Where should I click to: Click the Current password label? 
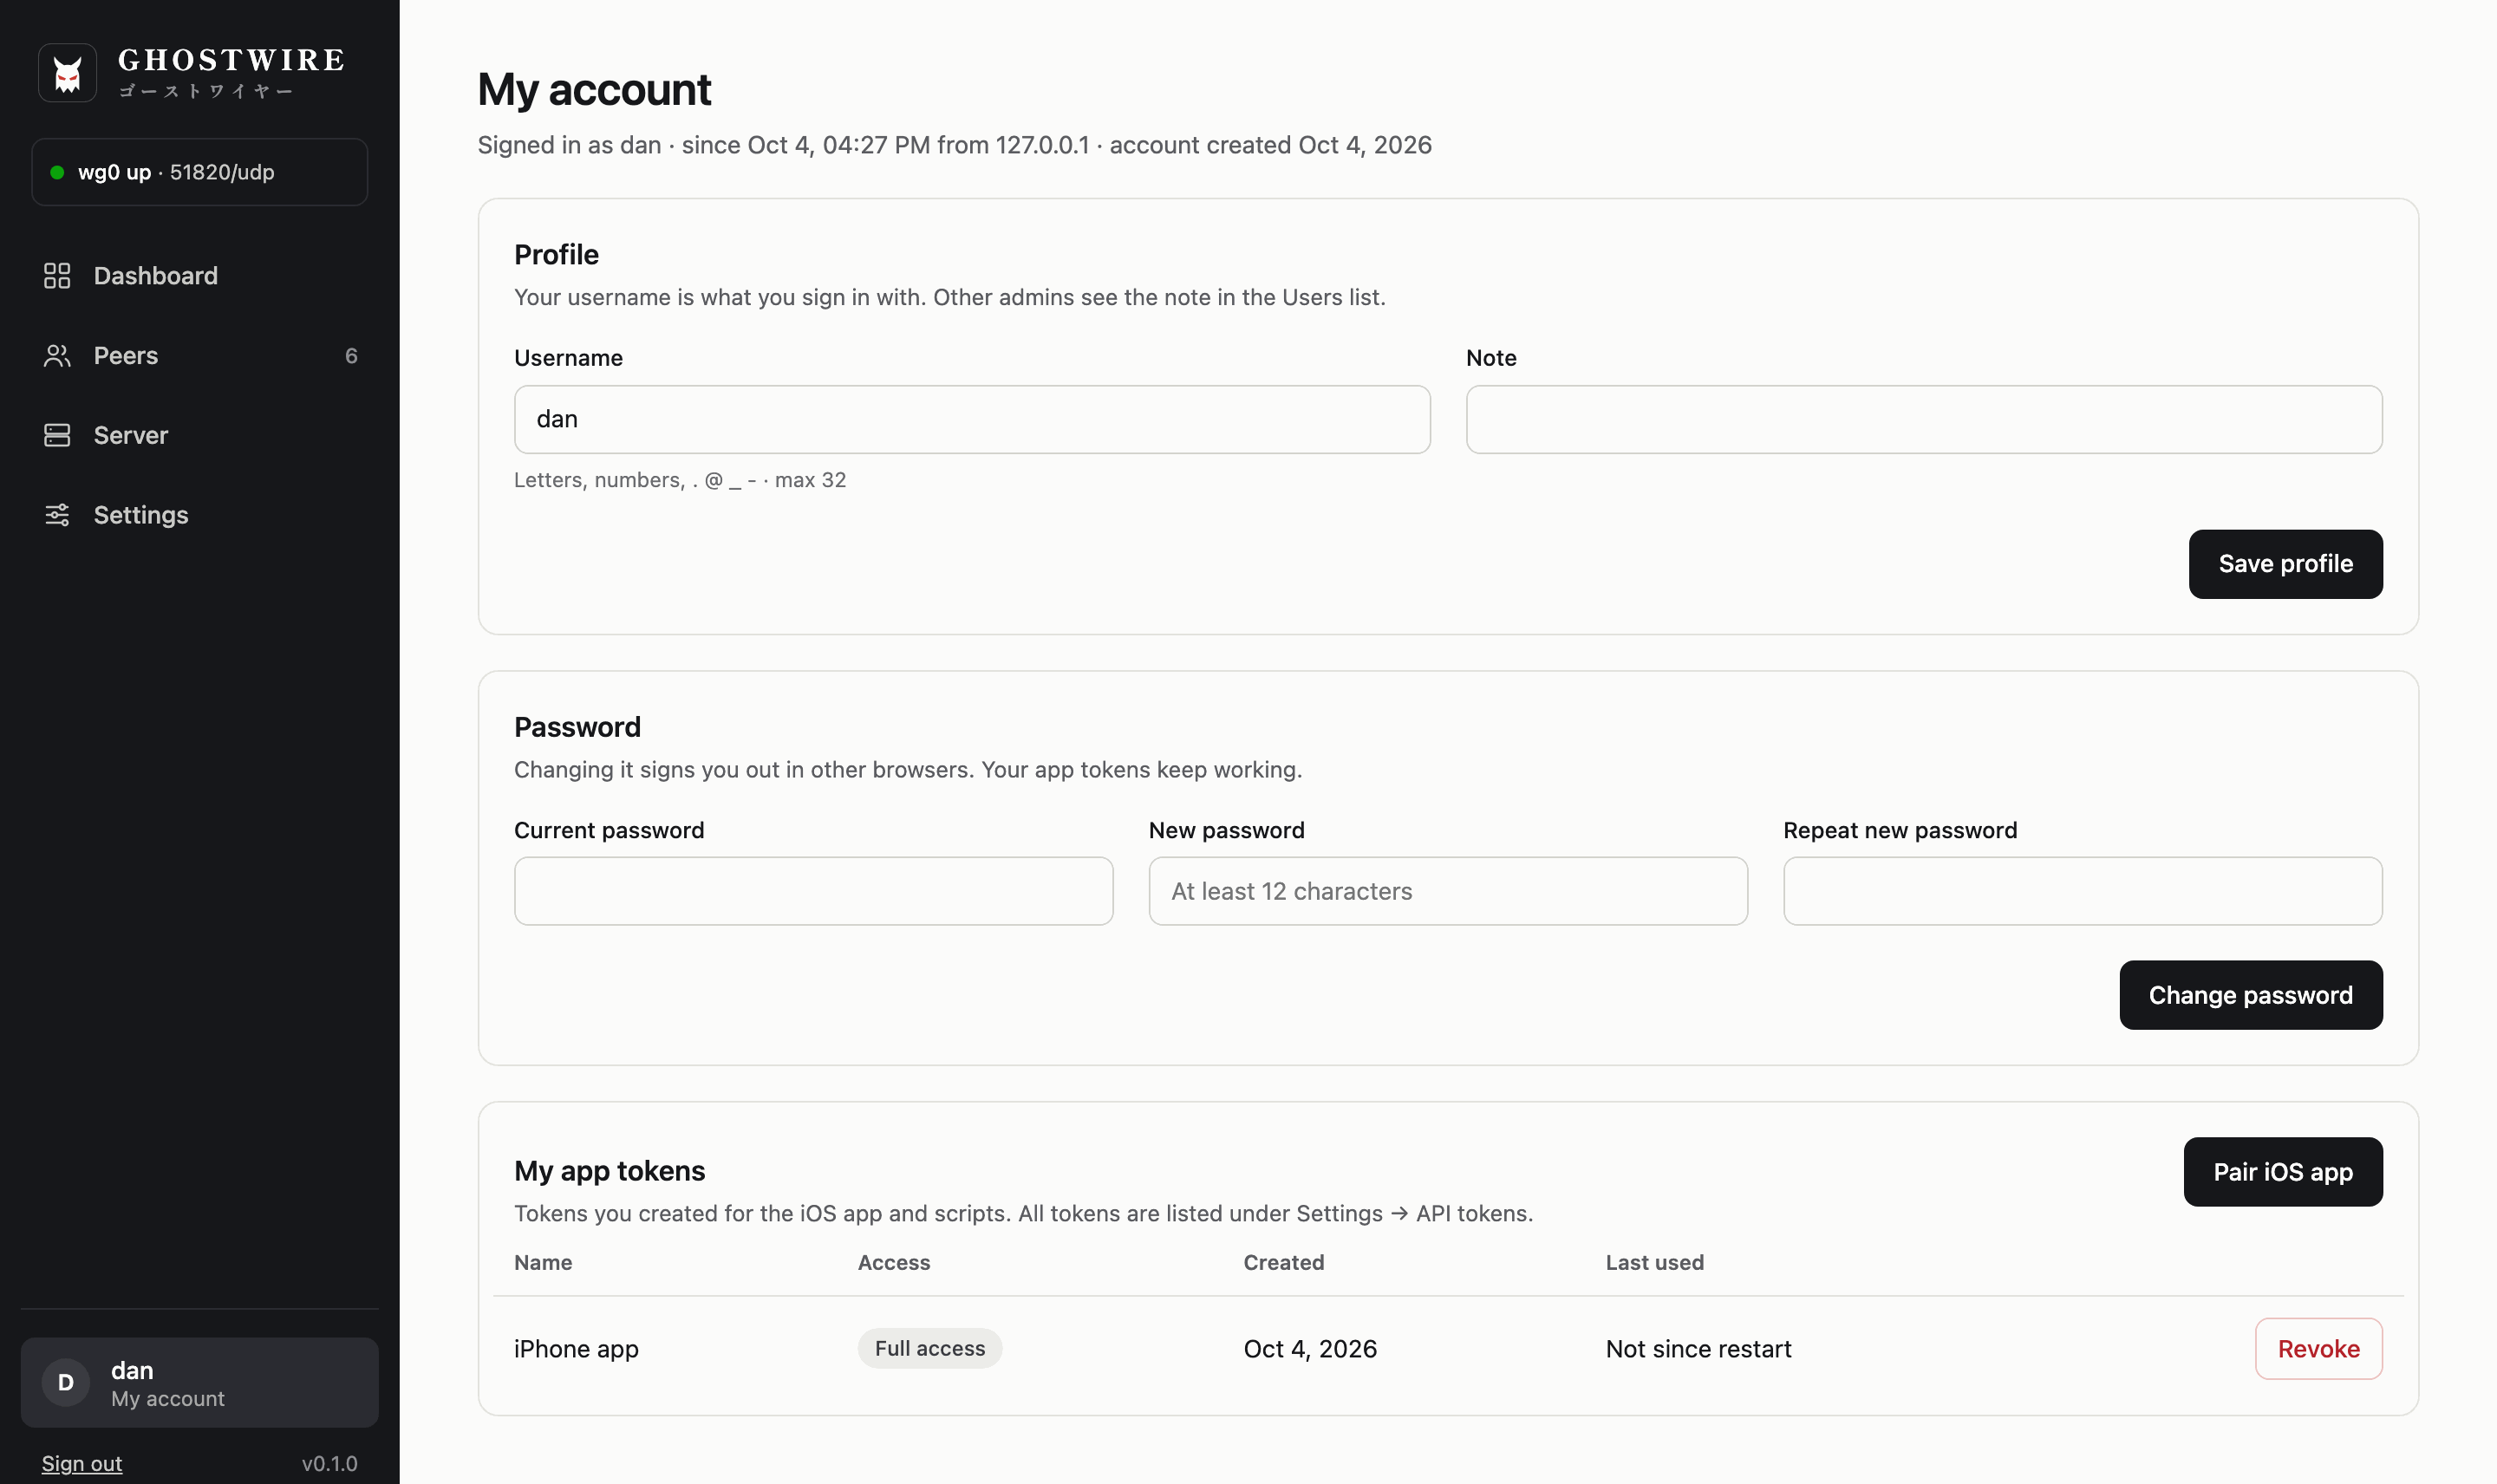609,830
